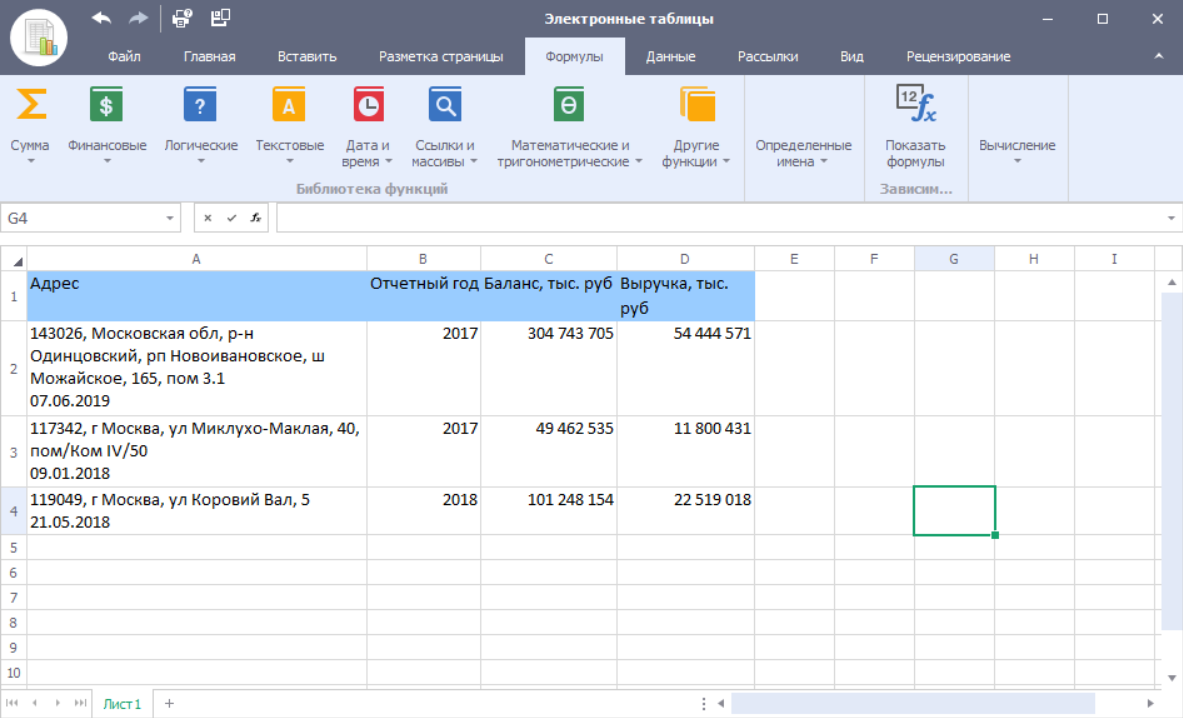The width and height of the screenshot is (1183, 718).
Task: Open the cell name box dropdown arrow
Action: click(171, 218)
